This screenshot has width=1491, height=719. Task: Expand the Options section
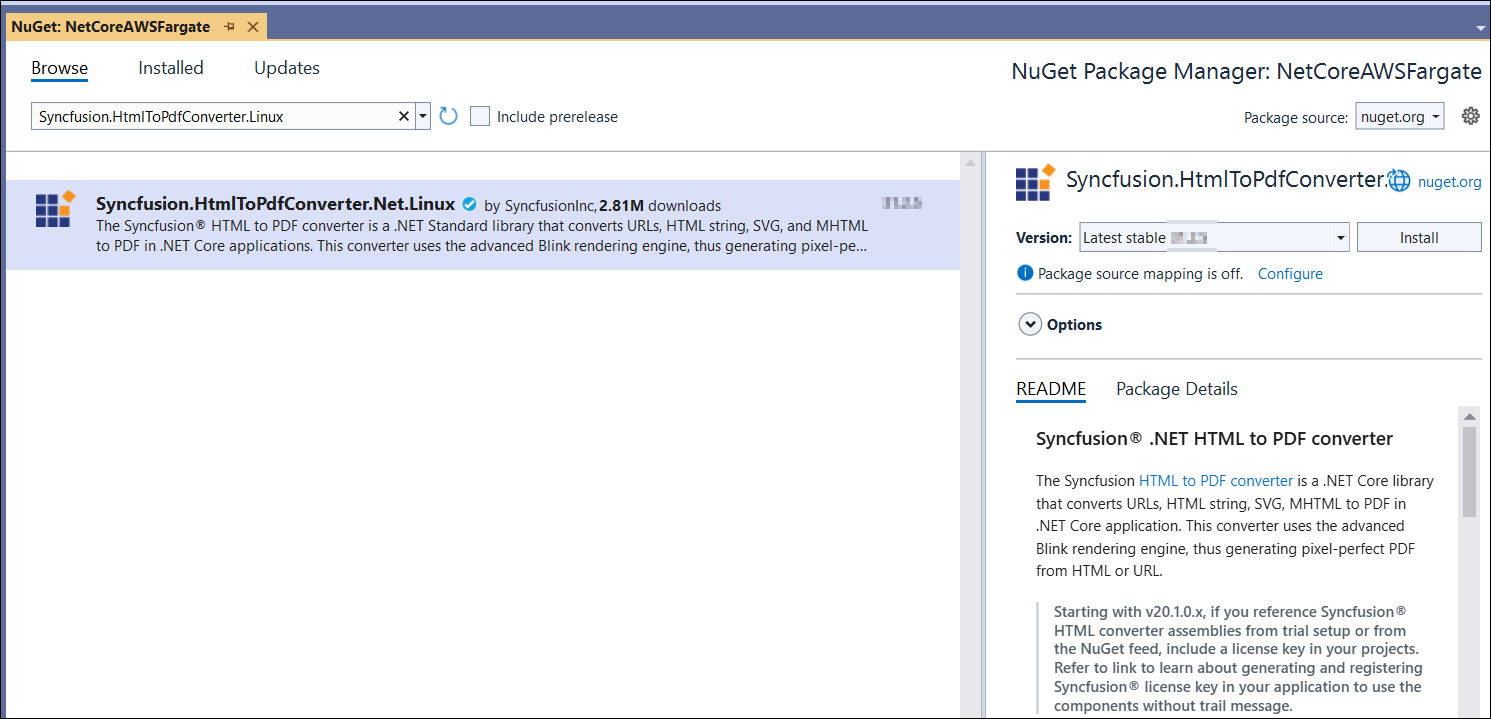tap(1029, 324)
